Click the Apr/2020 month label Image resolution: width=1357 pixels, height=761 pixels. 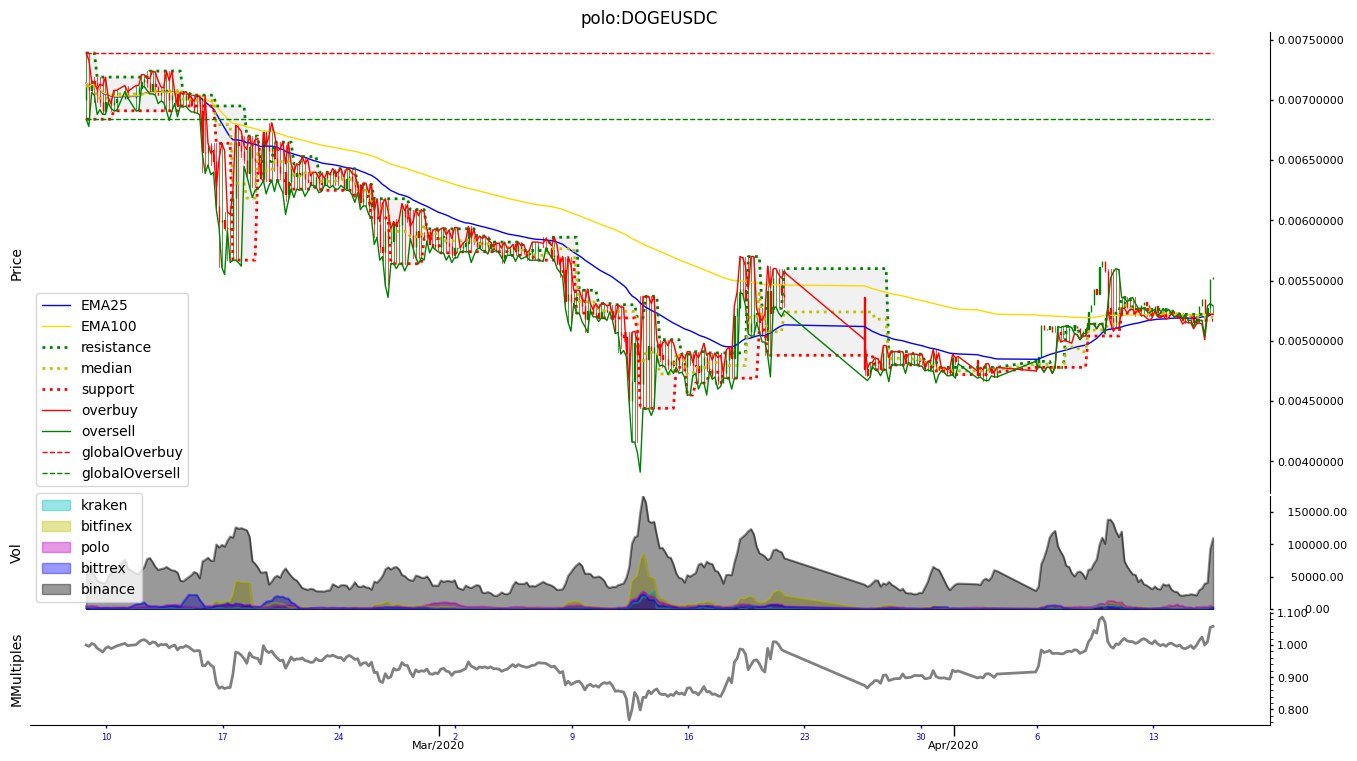[953, 746]
